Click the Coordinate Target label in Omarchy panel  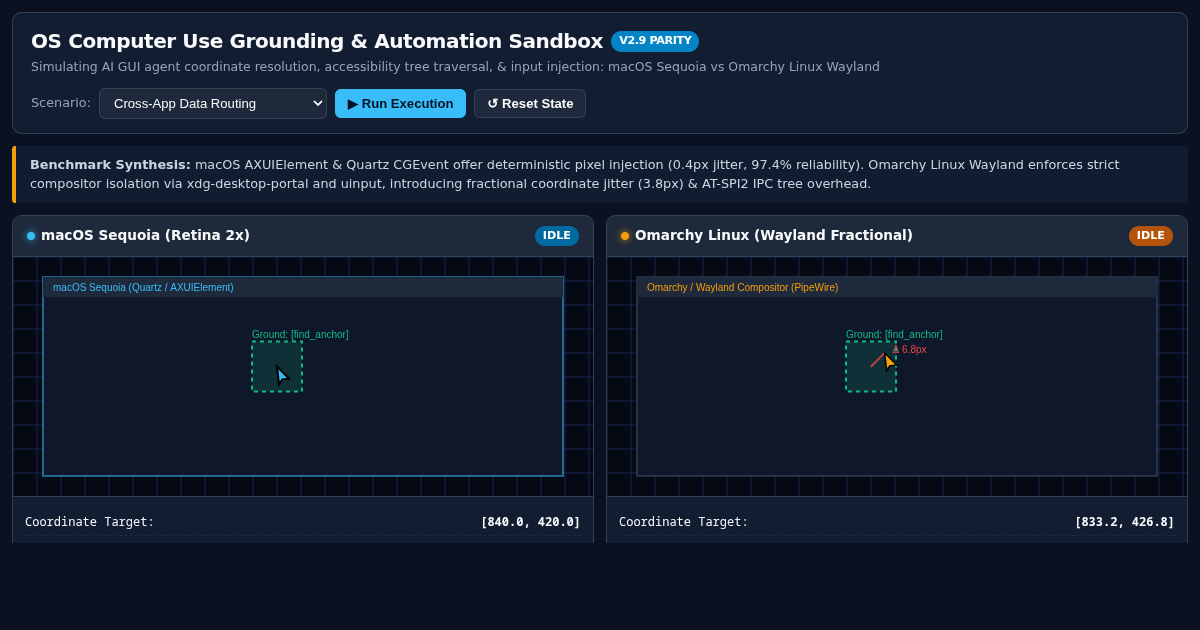(684, 522)
